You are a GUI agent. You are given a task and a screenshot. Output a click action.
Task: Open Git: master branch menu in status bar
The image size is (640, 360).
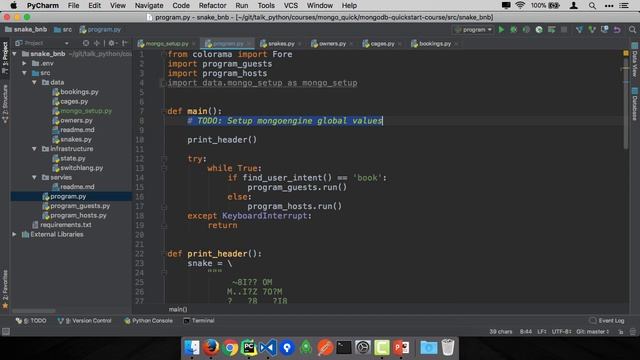point(593,332)
